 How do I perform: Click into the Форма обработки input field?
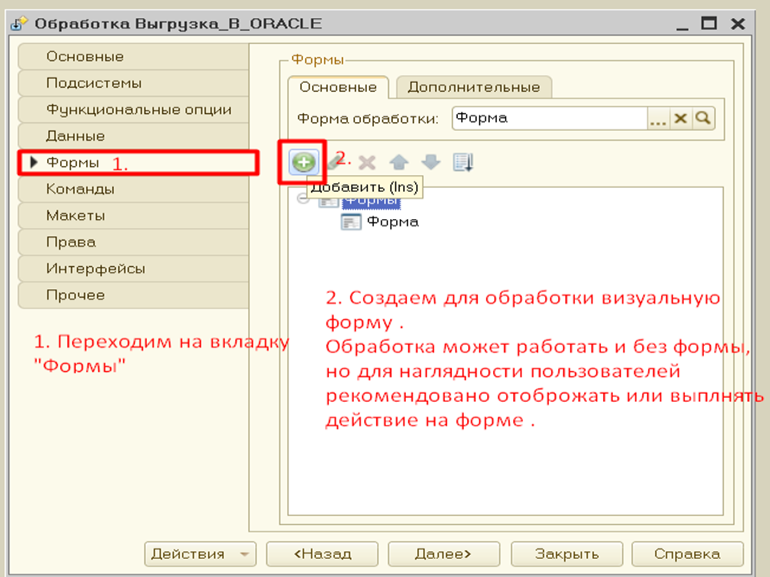click(550, 119)
